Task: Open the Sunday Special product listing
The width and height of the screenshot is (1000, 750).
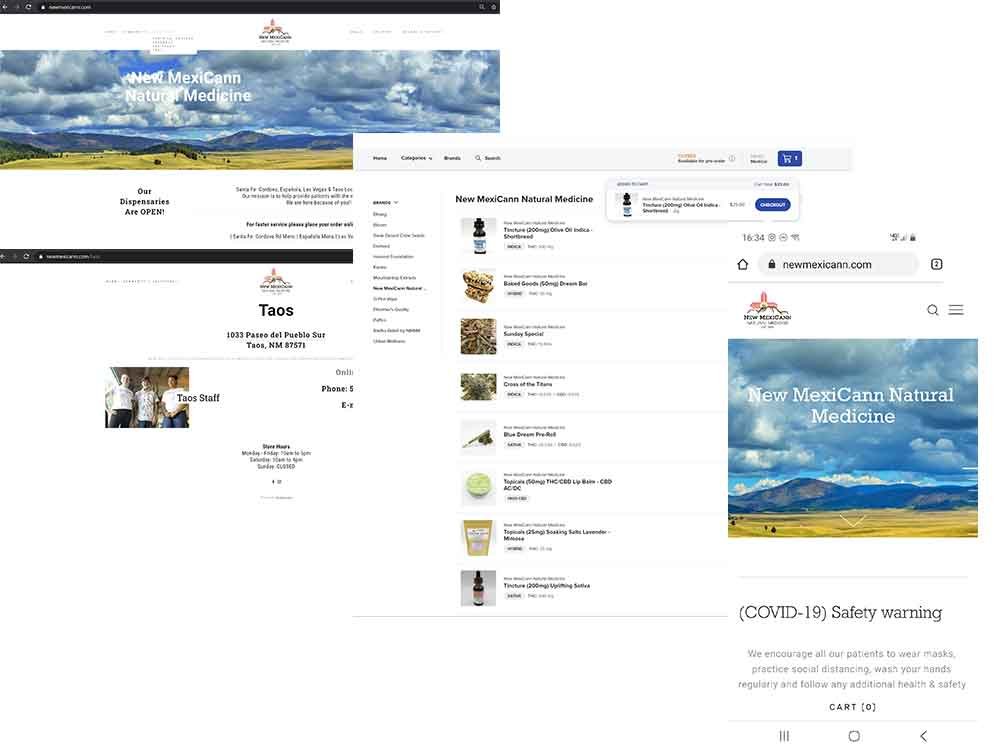Action: tap(524, 334)
